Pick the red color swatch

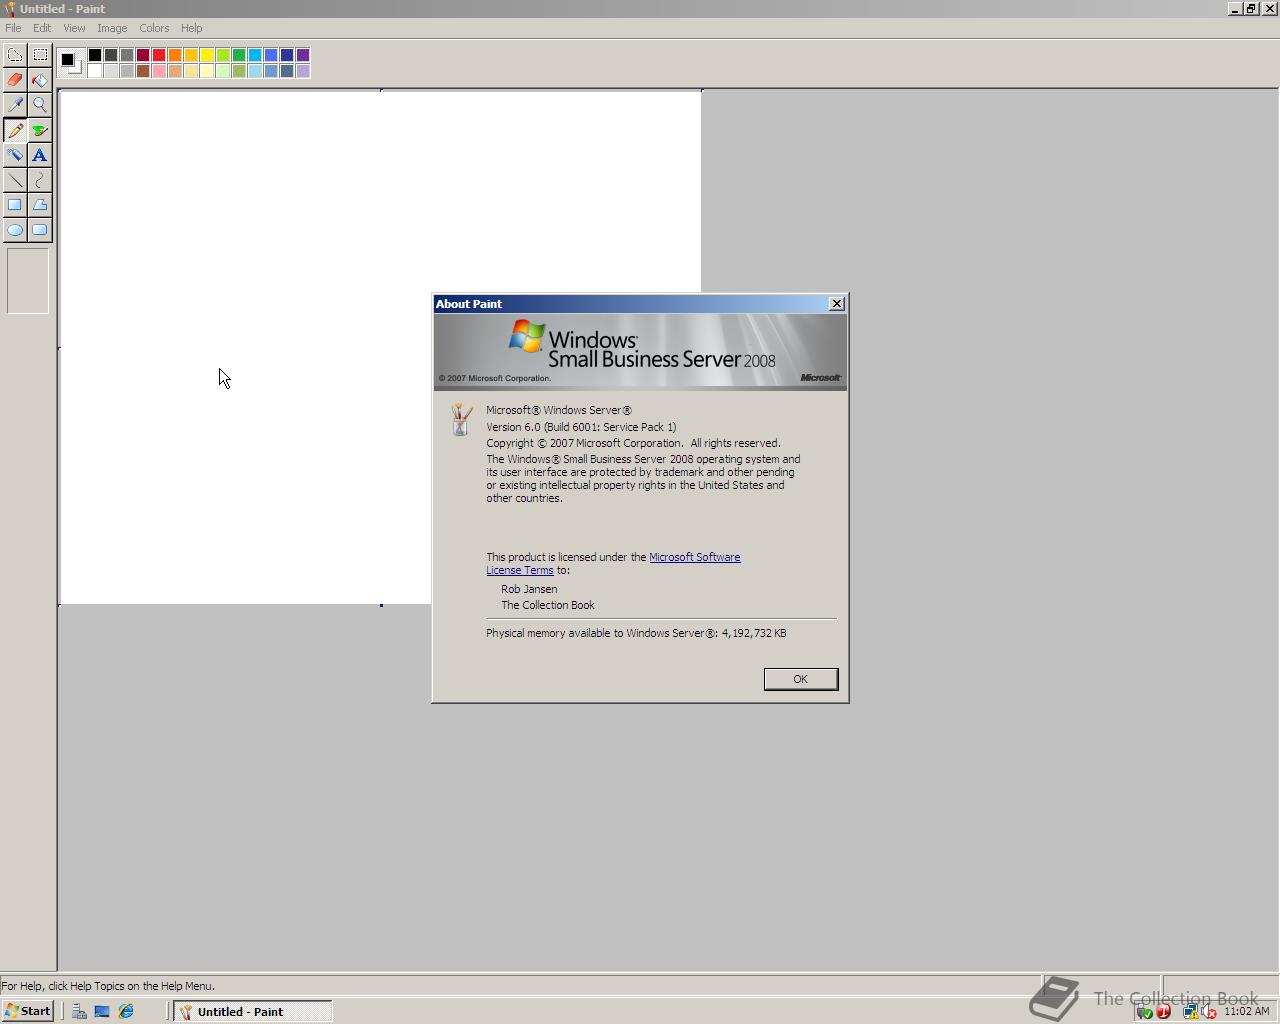point(159,55)
